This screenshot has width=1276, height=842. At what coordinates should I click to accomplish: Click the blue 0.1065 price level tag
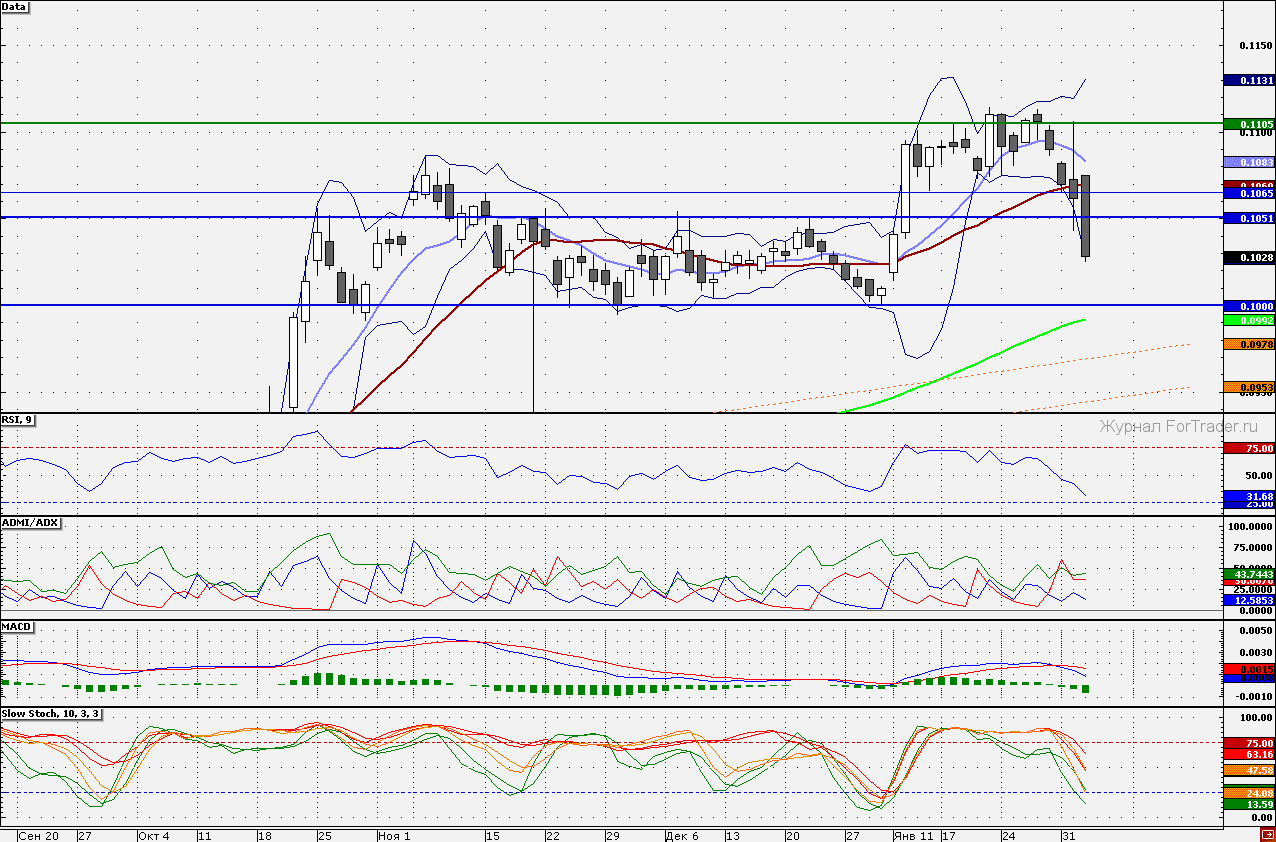click(x=1249, y=193)
